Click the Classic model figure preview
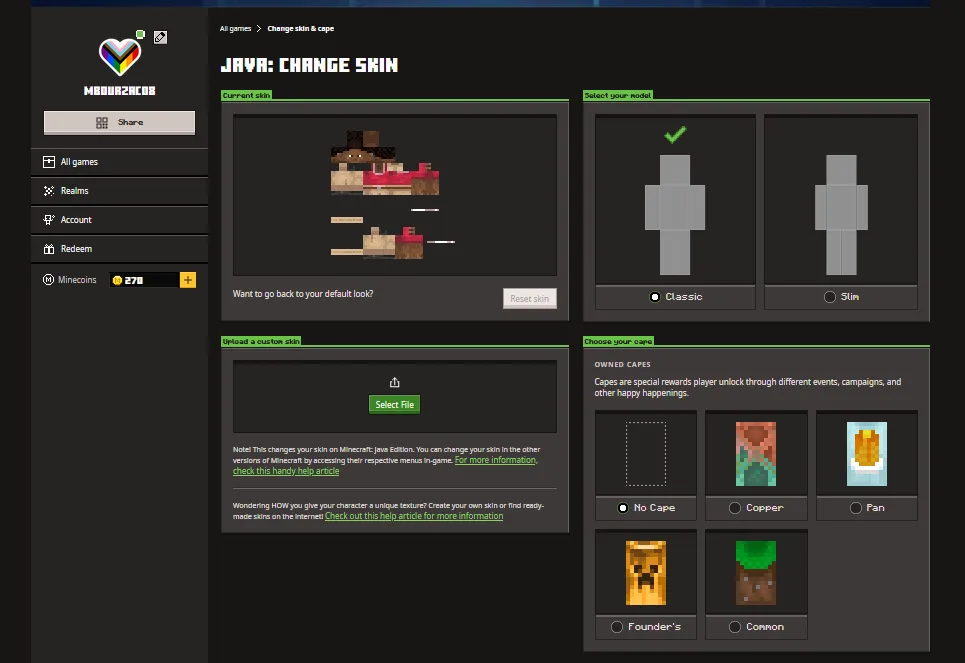Viewport: 965px width, 663px height. [675, 214]
